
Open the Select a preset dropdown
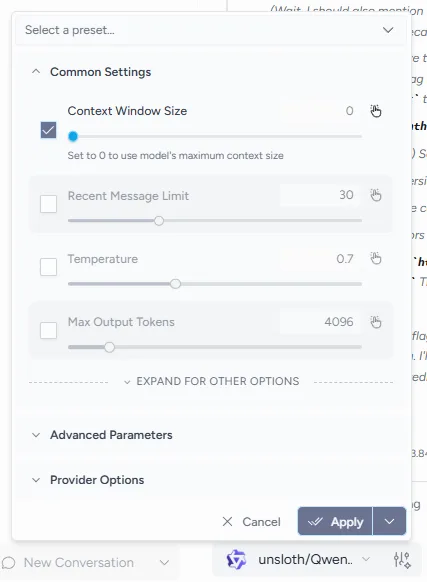pos(211,30)
